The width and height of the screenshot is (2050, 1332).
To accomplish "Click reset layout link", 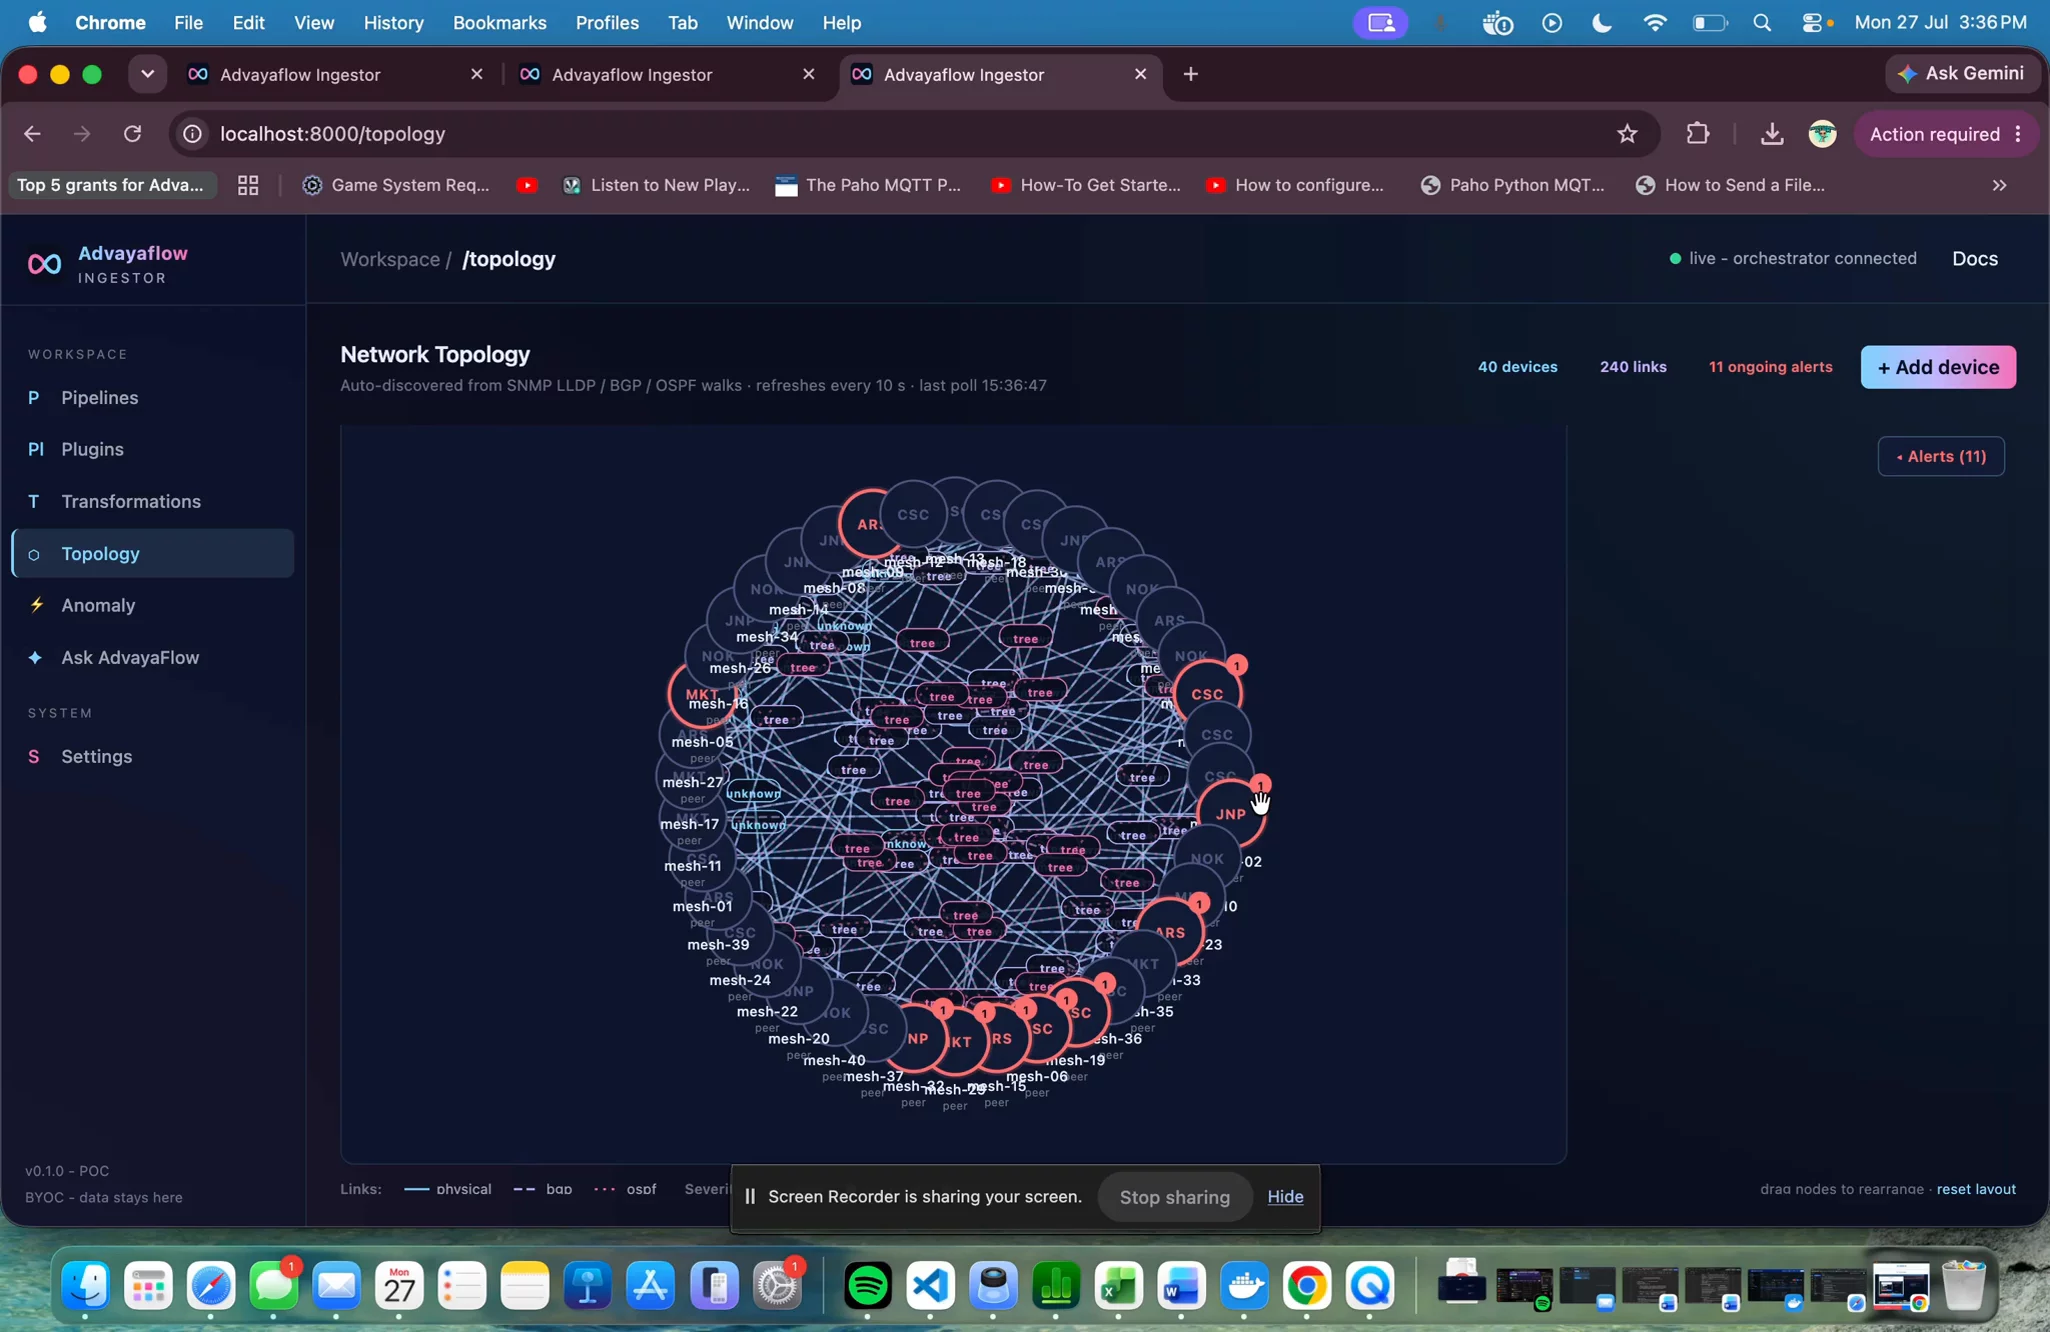I will coord(1976,1189).
